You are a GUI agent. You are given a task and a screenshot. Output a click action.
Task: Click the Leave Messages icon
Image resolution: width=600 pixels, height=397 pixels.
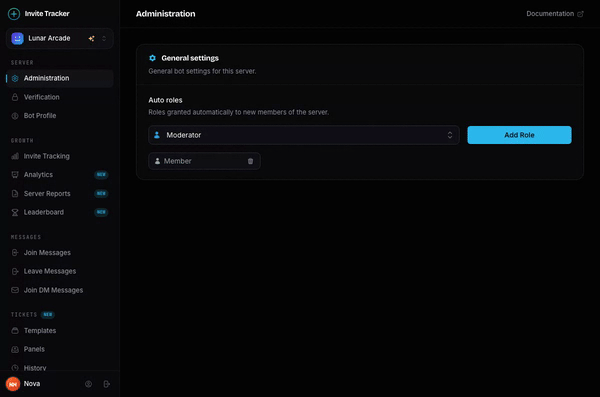(x=15, y=271)
